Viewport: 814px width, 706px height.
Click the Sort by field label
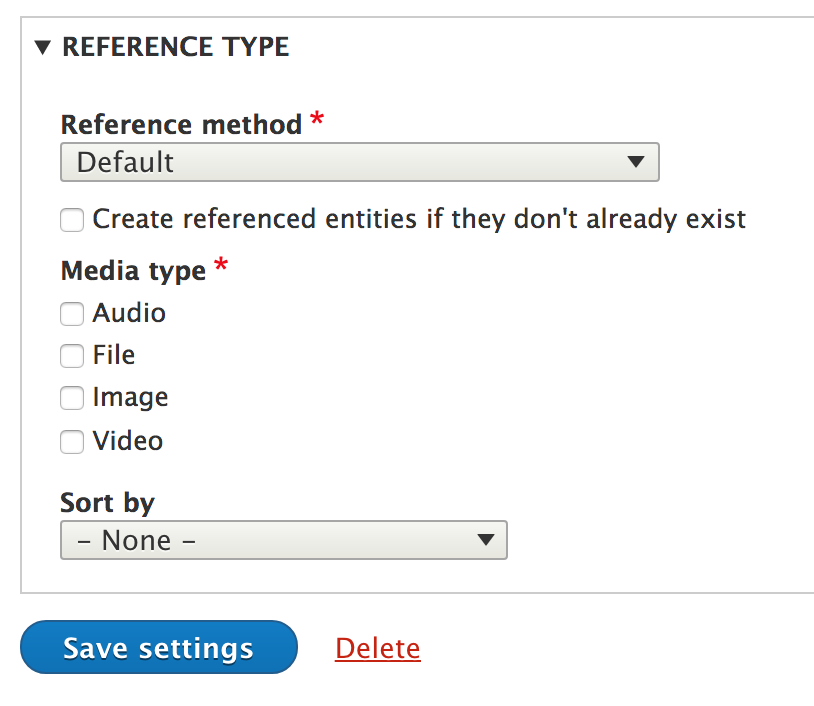tap(108, 502)
